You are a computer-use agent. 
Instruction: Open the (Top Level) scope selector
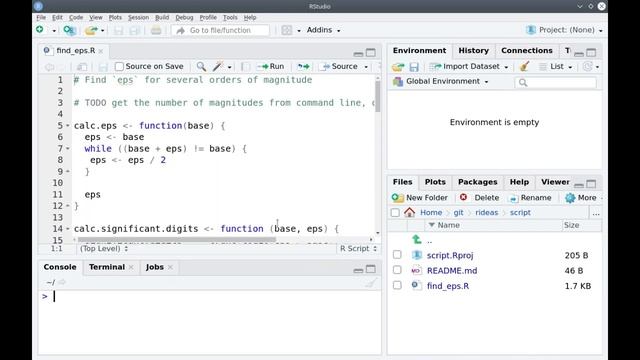(104, 248)
